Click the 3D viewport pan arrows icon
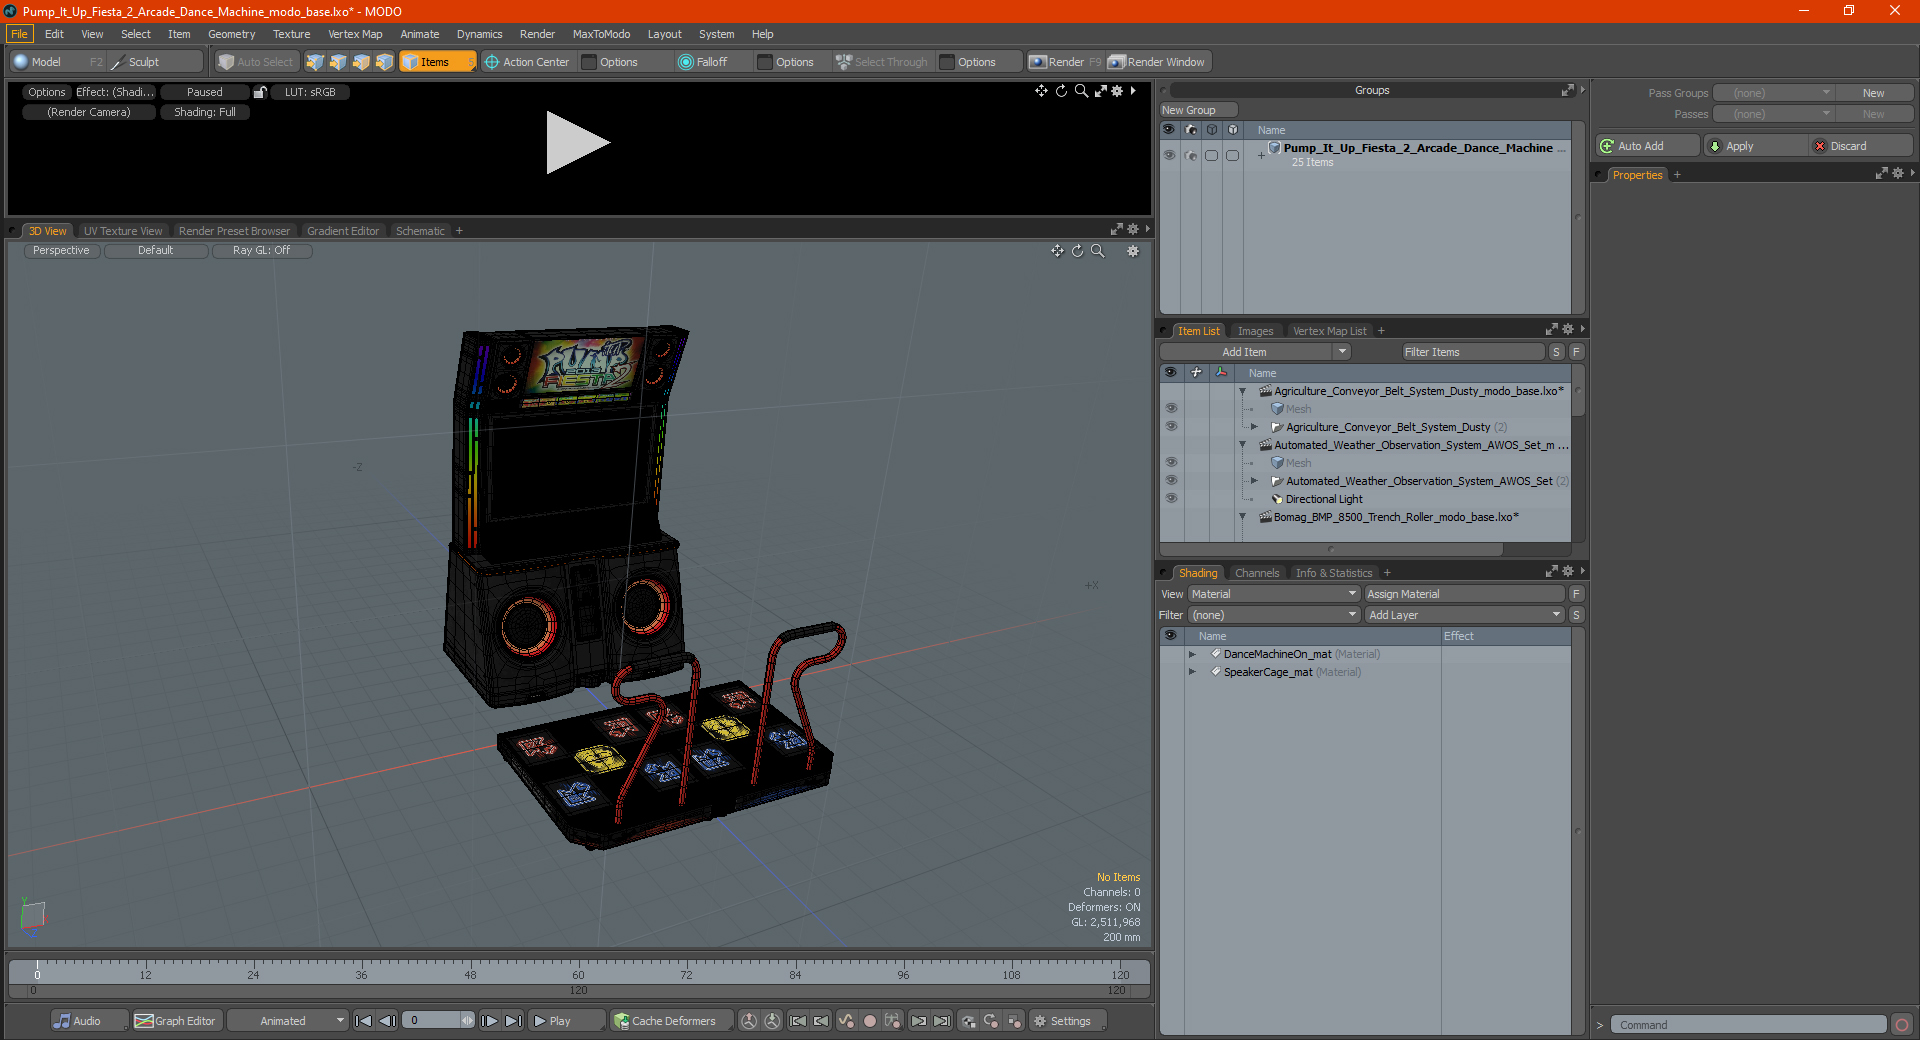Image resolution: width=1920 pixels, height=1040 pixels. pyautogui.click(x=1057, y=251)
